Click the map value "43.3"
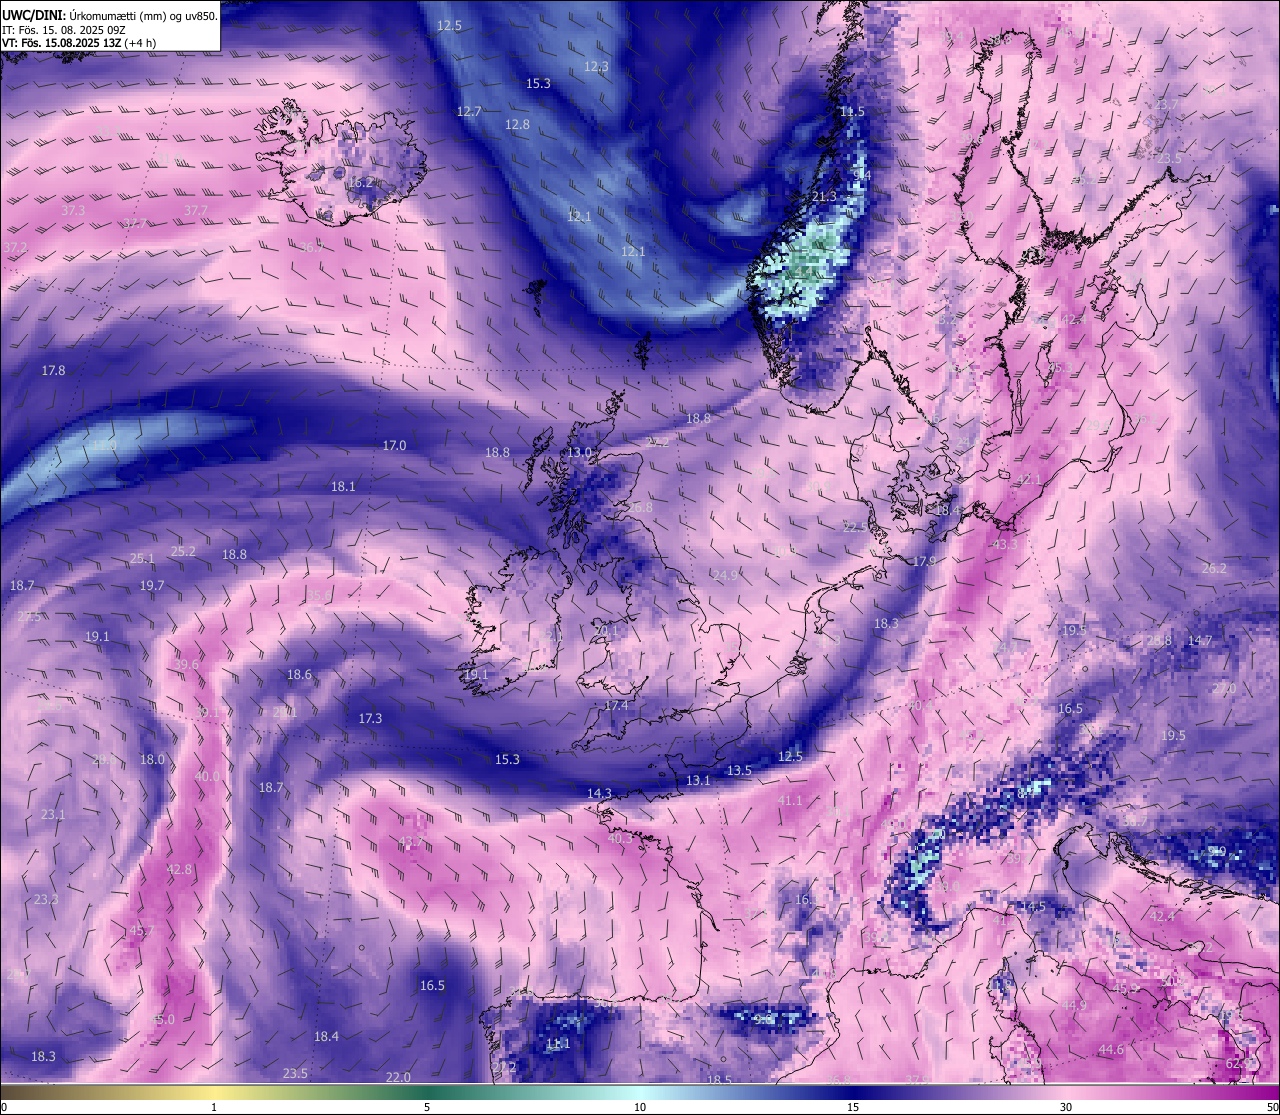 [1004, 545]
